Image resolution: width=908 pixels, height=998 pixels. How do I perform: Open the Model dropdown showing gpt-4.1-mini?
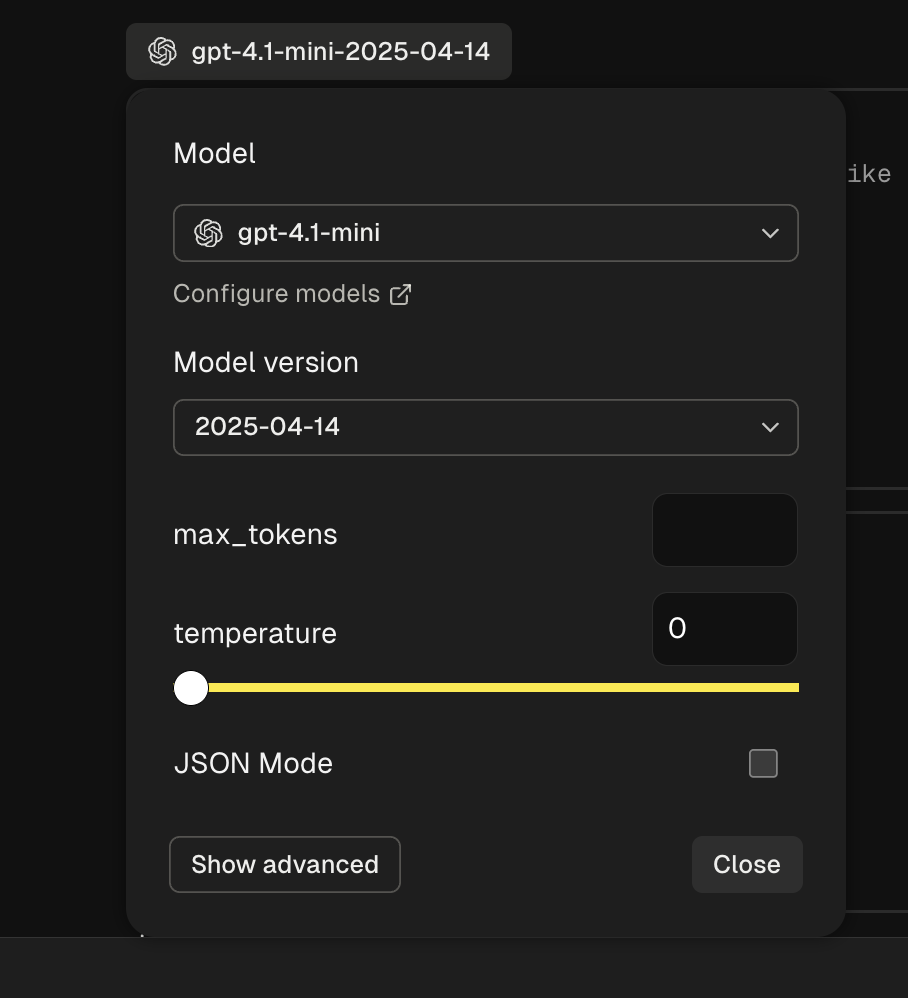tap(485, 233)
